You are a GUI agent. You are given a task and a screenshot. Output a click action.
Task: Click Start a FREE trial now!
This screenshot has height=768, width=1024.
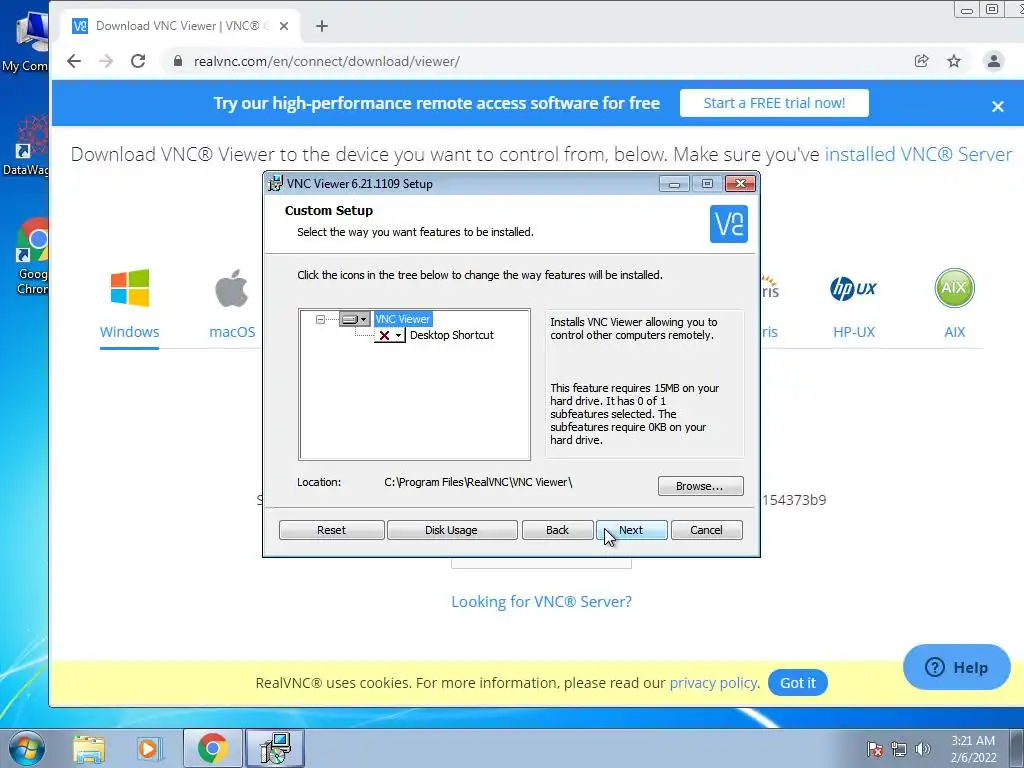tap(774, 103)
